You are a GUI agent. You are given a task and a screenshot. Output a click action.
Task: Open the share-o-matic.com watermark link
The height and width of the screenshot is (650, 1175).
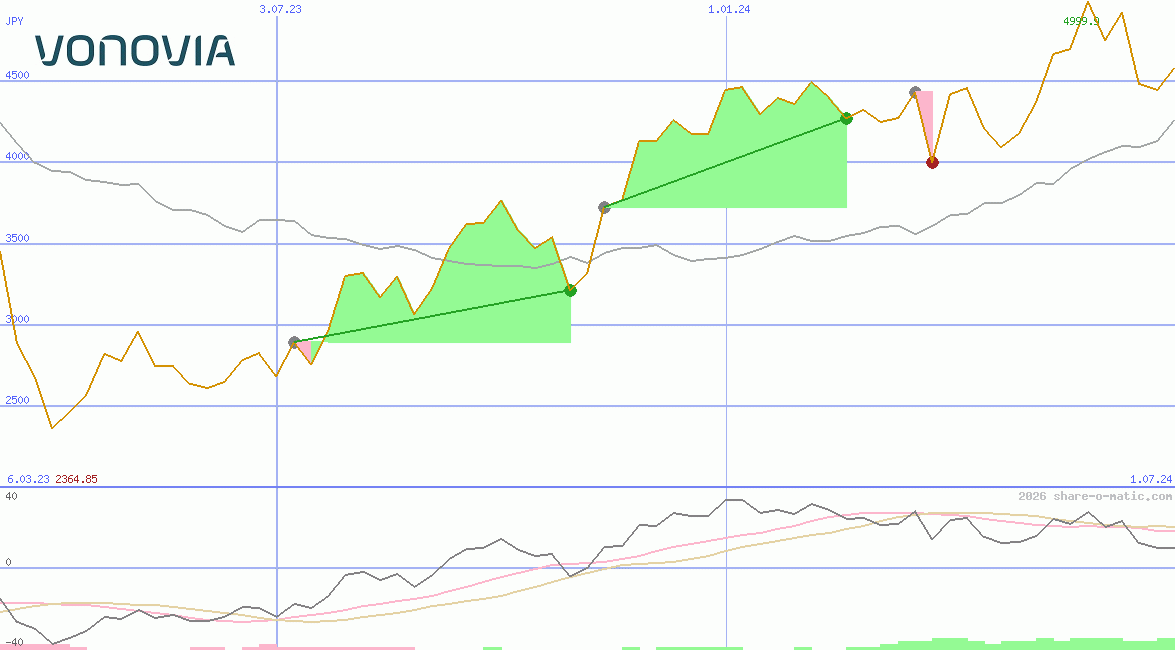pyautogui.click(x=1094, y=496)
